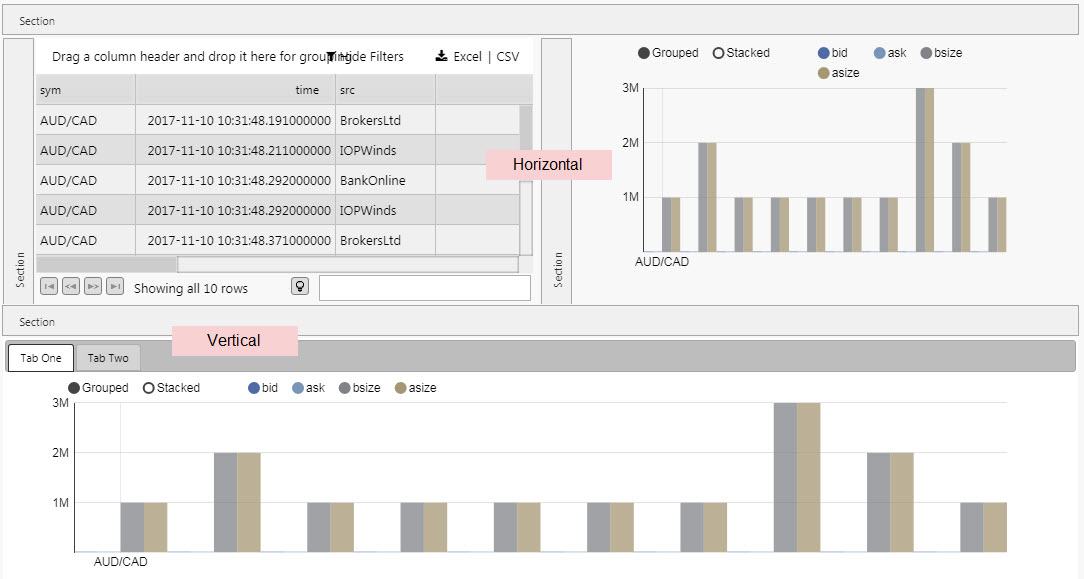Click the Excel download icon
1084x579 pixels.
click(441, 57)
